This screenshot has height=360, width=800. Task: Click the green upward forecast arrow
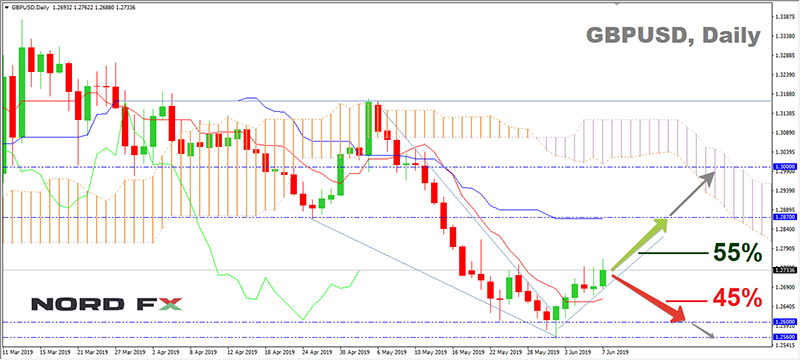pos(639,244)
